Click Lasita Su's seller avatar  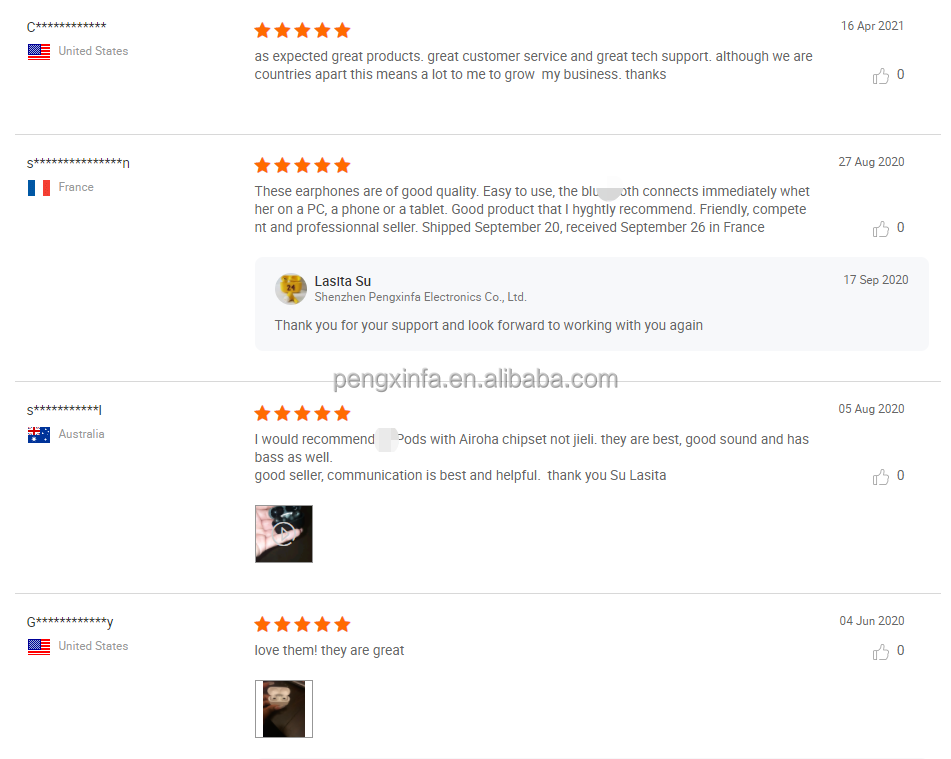click(x=291, y=288)
